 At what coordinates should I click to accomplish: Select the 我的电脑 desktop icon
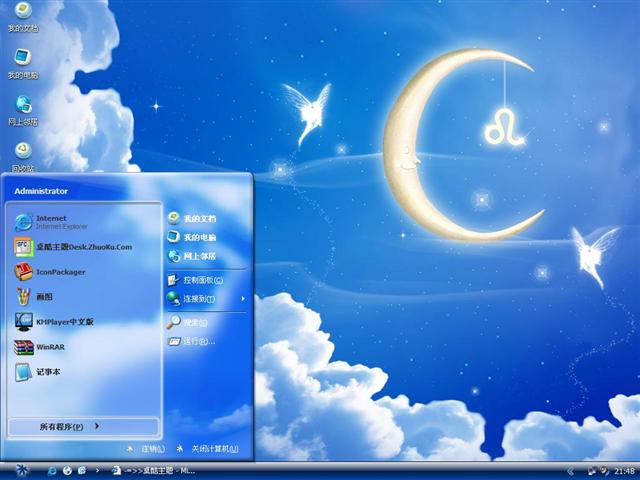[23, 63]
